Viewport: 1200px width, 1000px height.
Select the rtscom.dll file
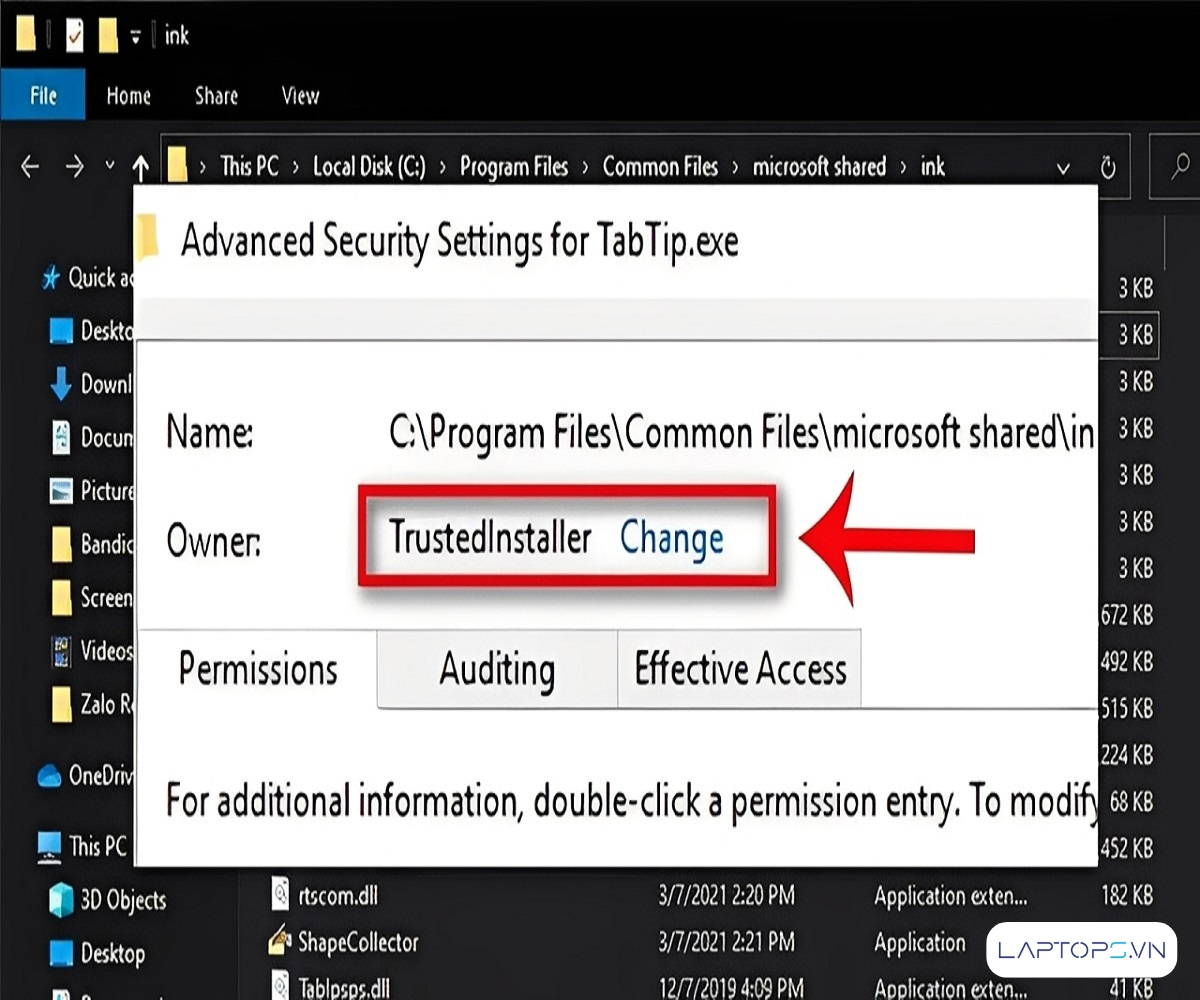[x=337, y=895]
